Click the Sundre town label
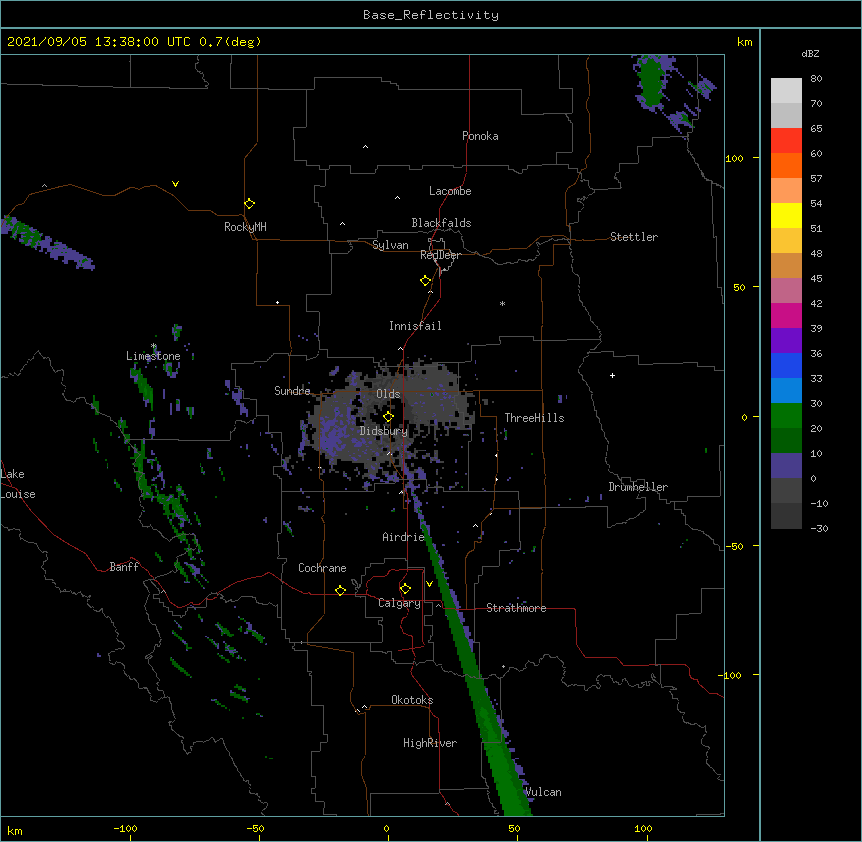Screen dimensions: 862x842 coord(292,391)
